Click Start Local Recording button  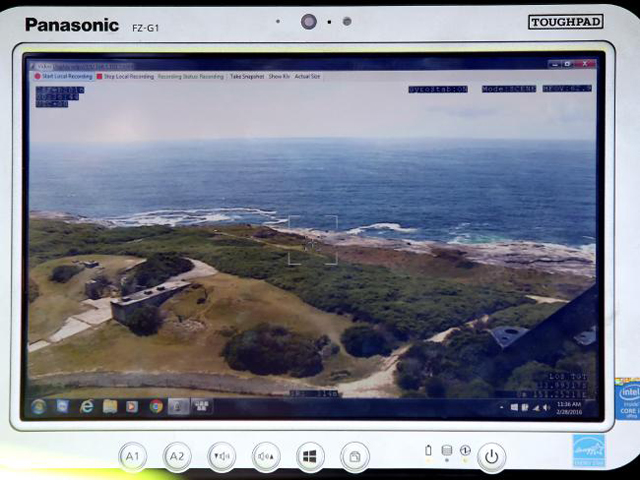[x=63, y=76]
